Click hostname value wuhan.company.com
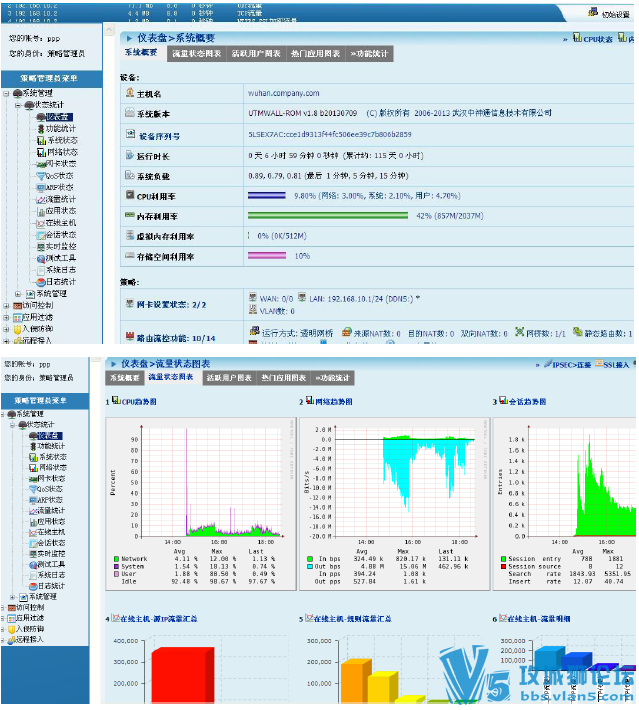This screenshot has width=639, height=710. coord(283,93)
